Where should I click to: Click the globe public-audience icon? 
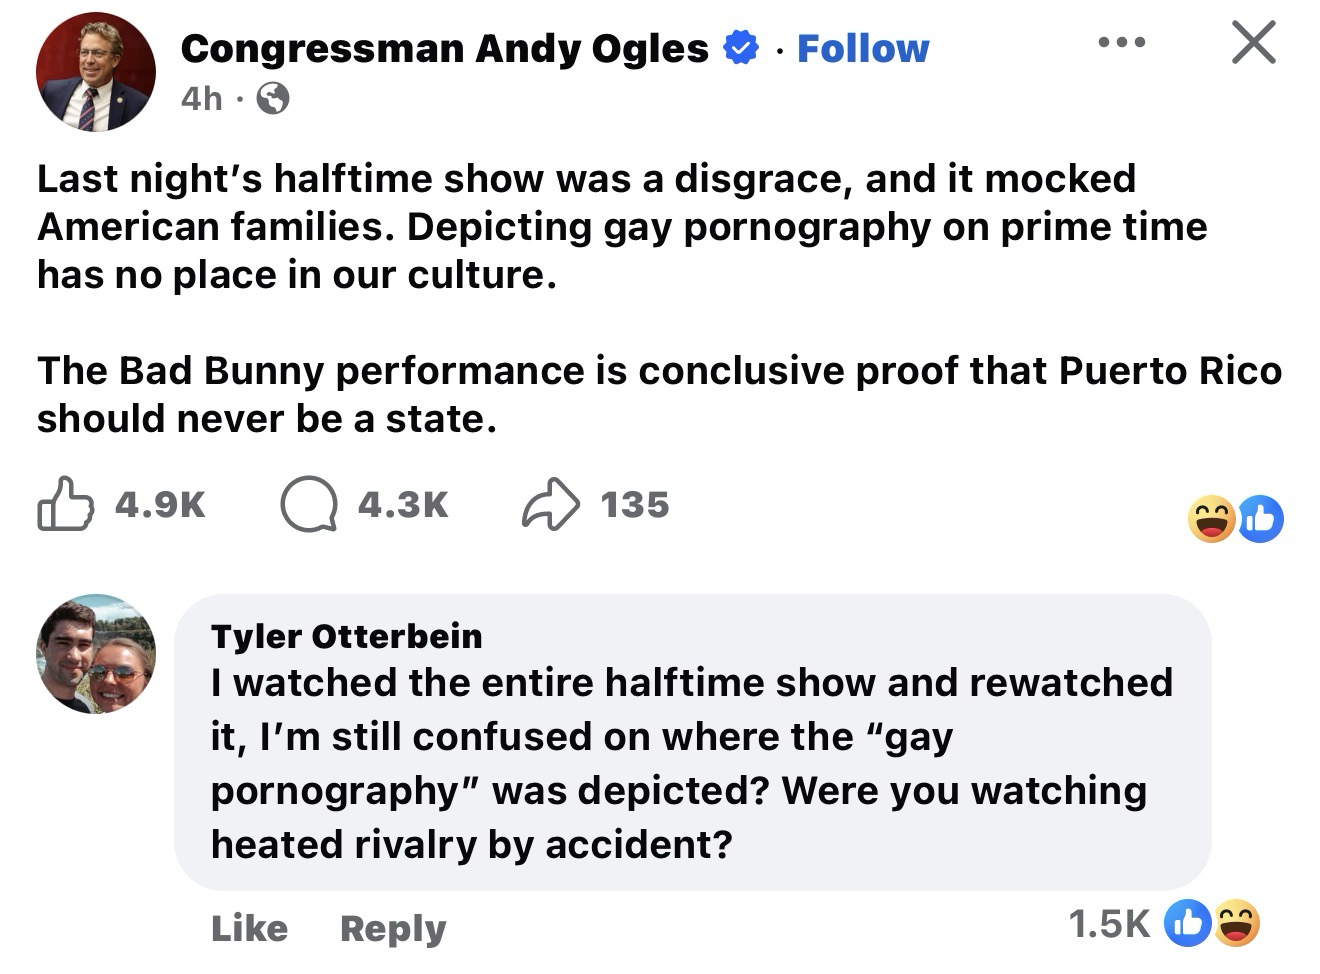click(273, 98)
